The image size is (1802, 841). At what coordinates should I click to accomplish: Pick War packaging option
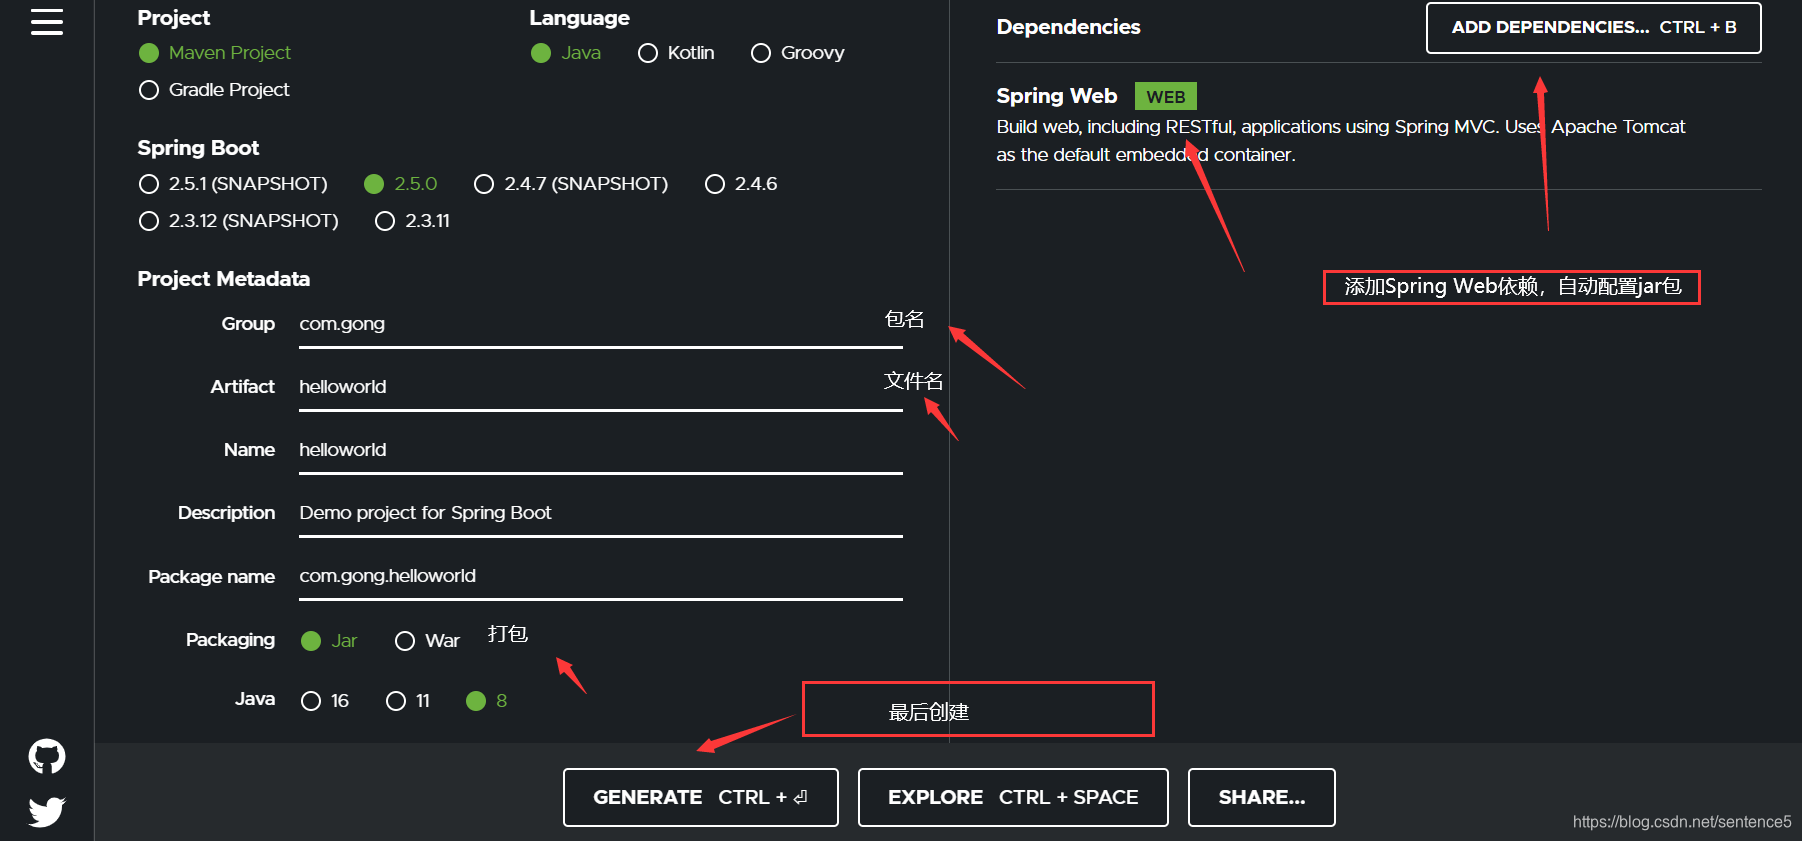click(427, 641)
